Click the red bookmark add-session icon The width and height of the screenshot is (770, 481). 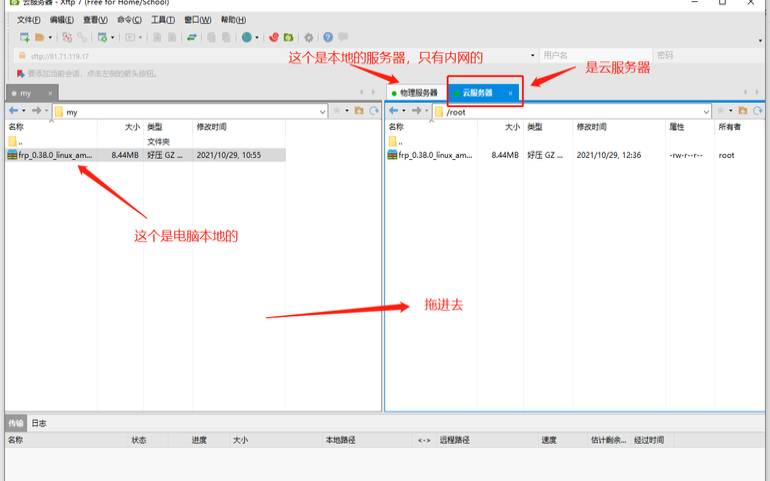20,74
